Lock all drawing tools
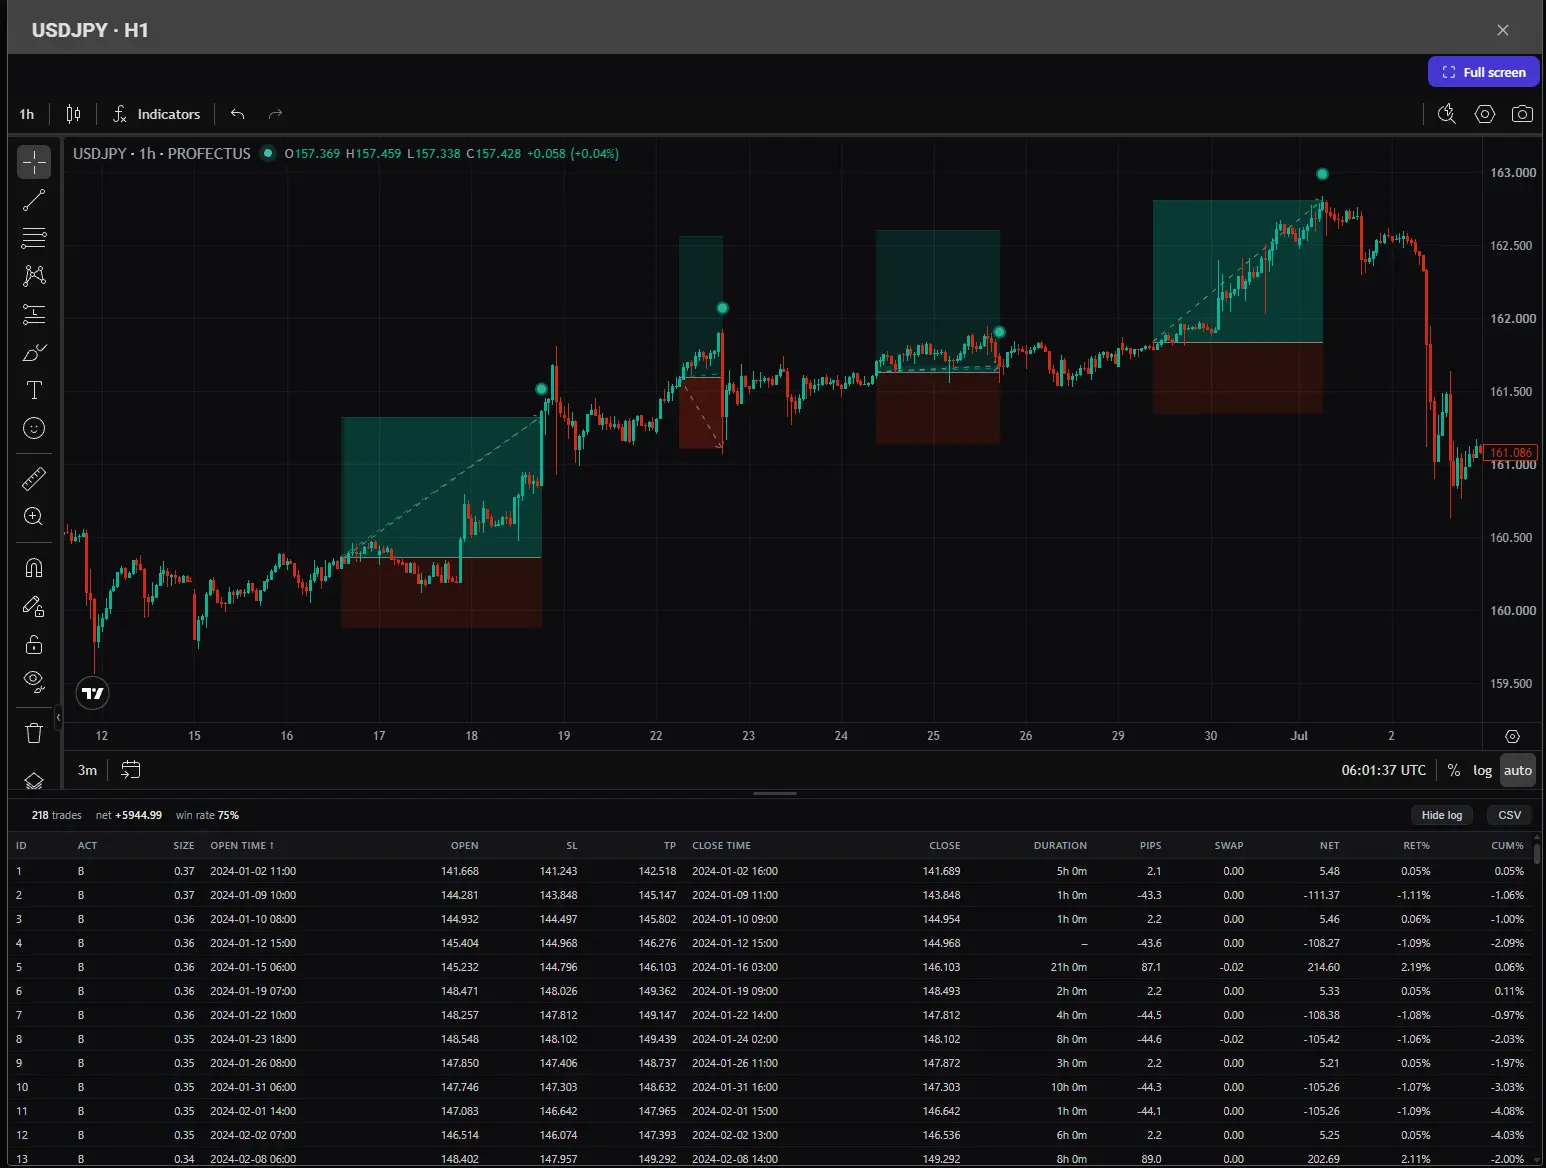Screen dimensions: 1546x1168 34,644
